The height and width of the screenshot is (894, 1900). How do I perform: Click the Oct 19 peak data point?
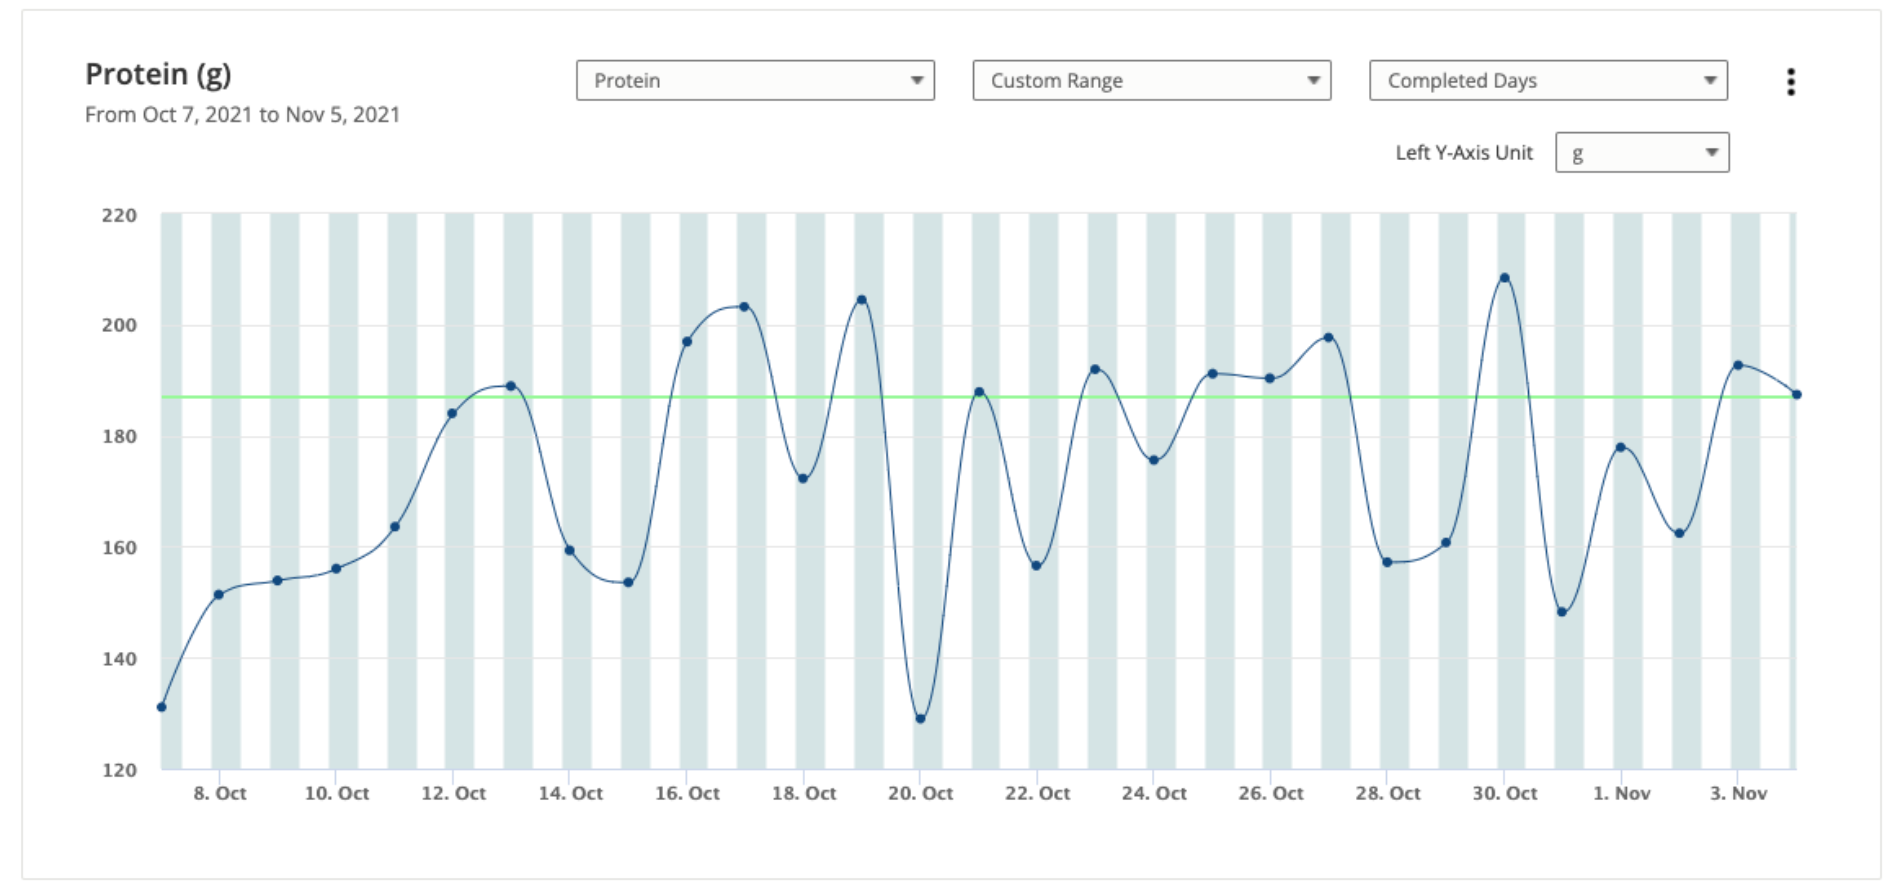861,300
